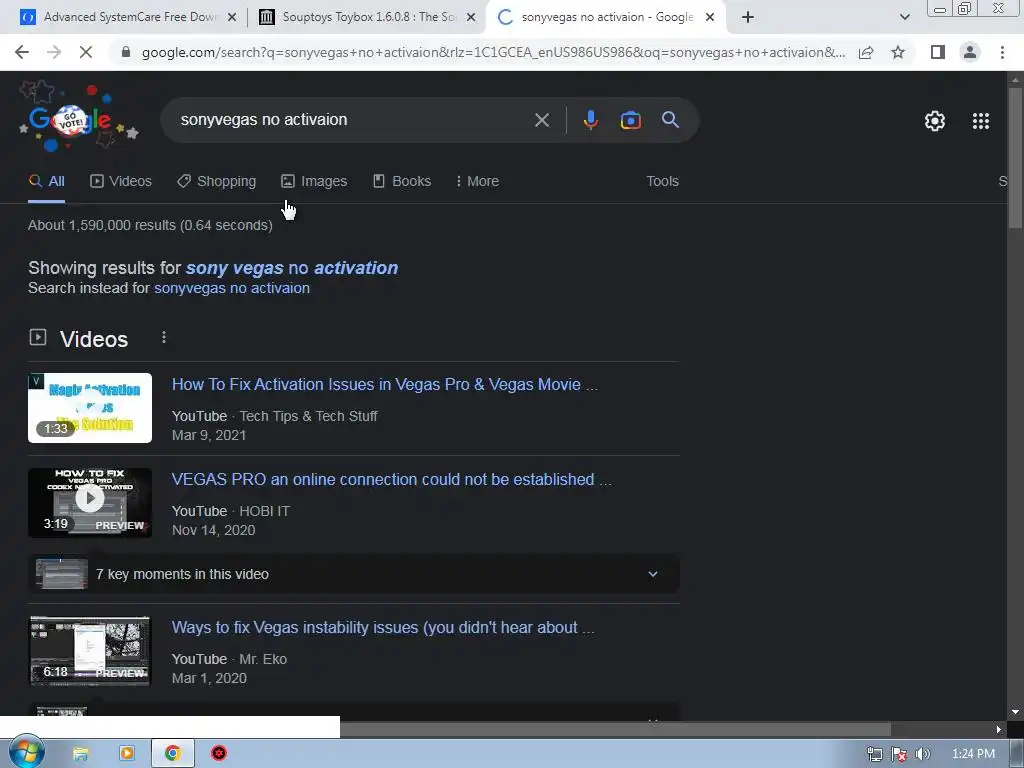Open the share page icon in address bar
The height and width of the screenshot is (768, 1024).
[x=866, y=52]
